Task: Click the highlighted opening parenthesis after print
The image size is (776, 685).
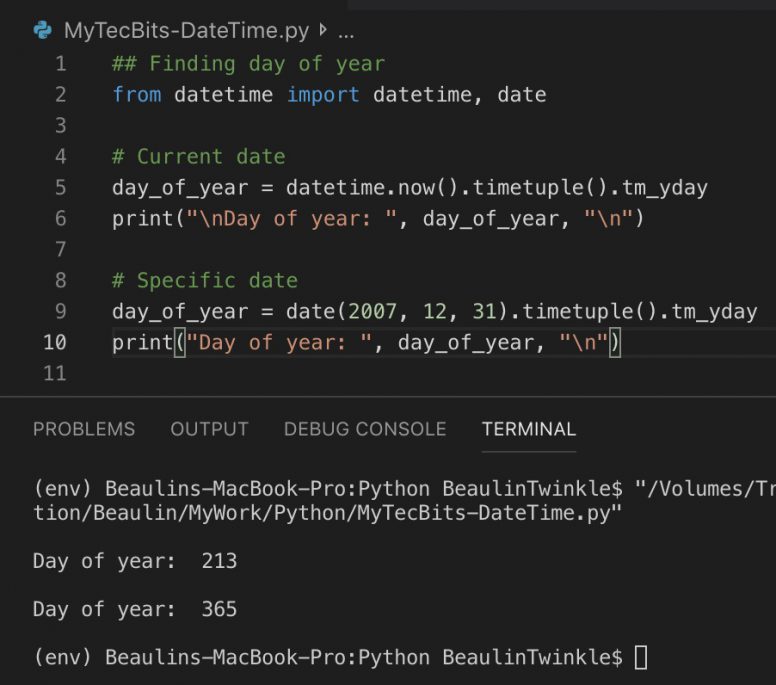Action: (180, 343)
